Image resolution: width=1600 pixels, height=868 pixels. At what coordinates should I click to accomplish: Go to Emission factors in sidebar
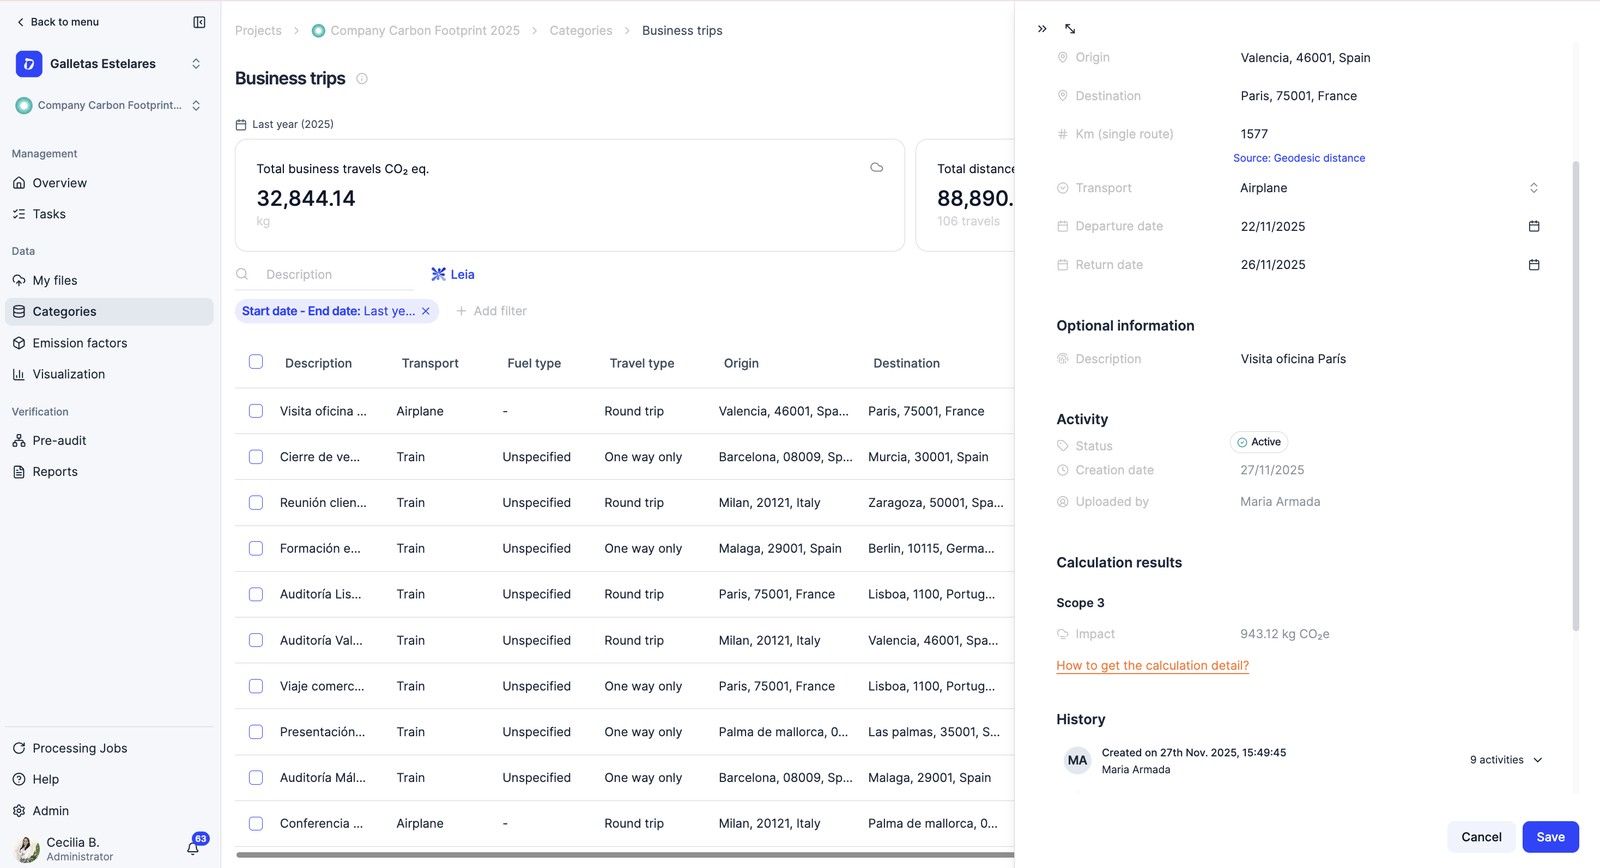point(80,343)
